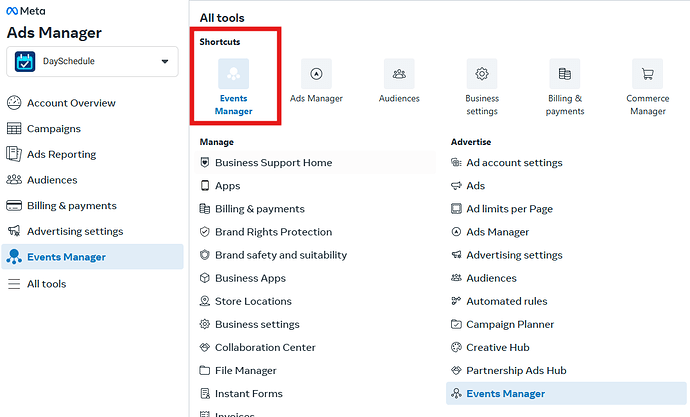Click the Commerce Manager cart shortcut icon
The height and width of the screenshot is (417, 690).
pos(647,74)
